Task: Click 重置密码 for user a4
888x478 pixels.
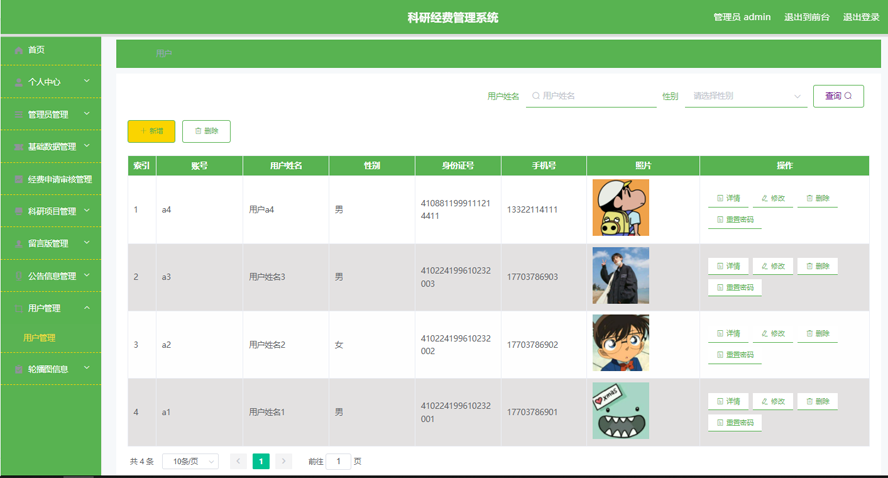Action: pyautogui.click(x=735, y=220)
